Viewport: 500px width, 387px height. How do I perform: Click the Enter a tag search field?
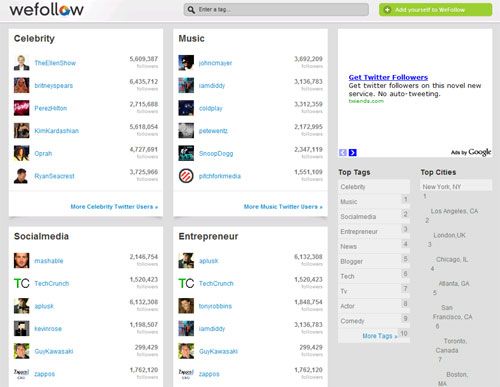[276, 10]
